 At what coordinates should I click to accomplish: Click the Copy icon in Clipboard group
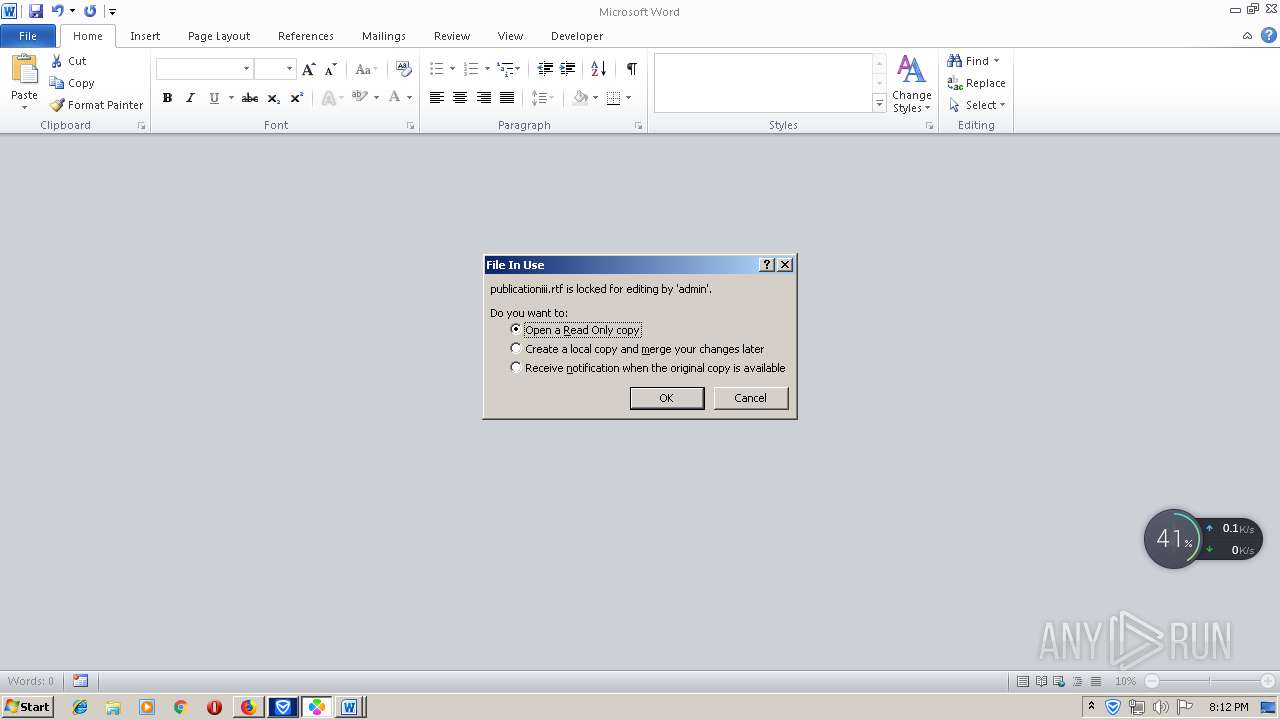[57, 83]
